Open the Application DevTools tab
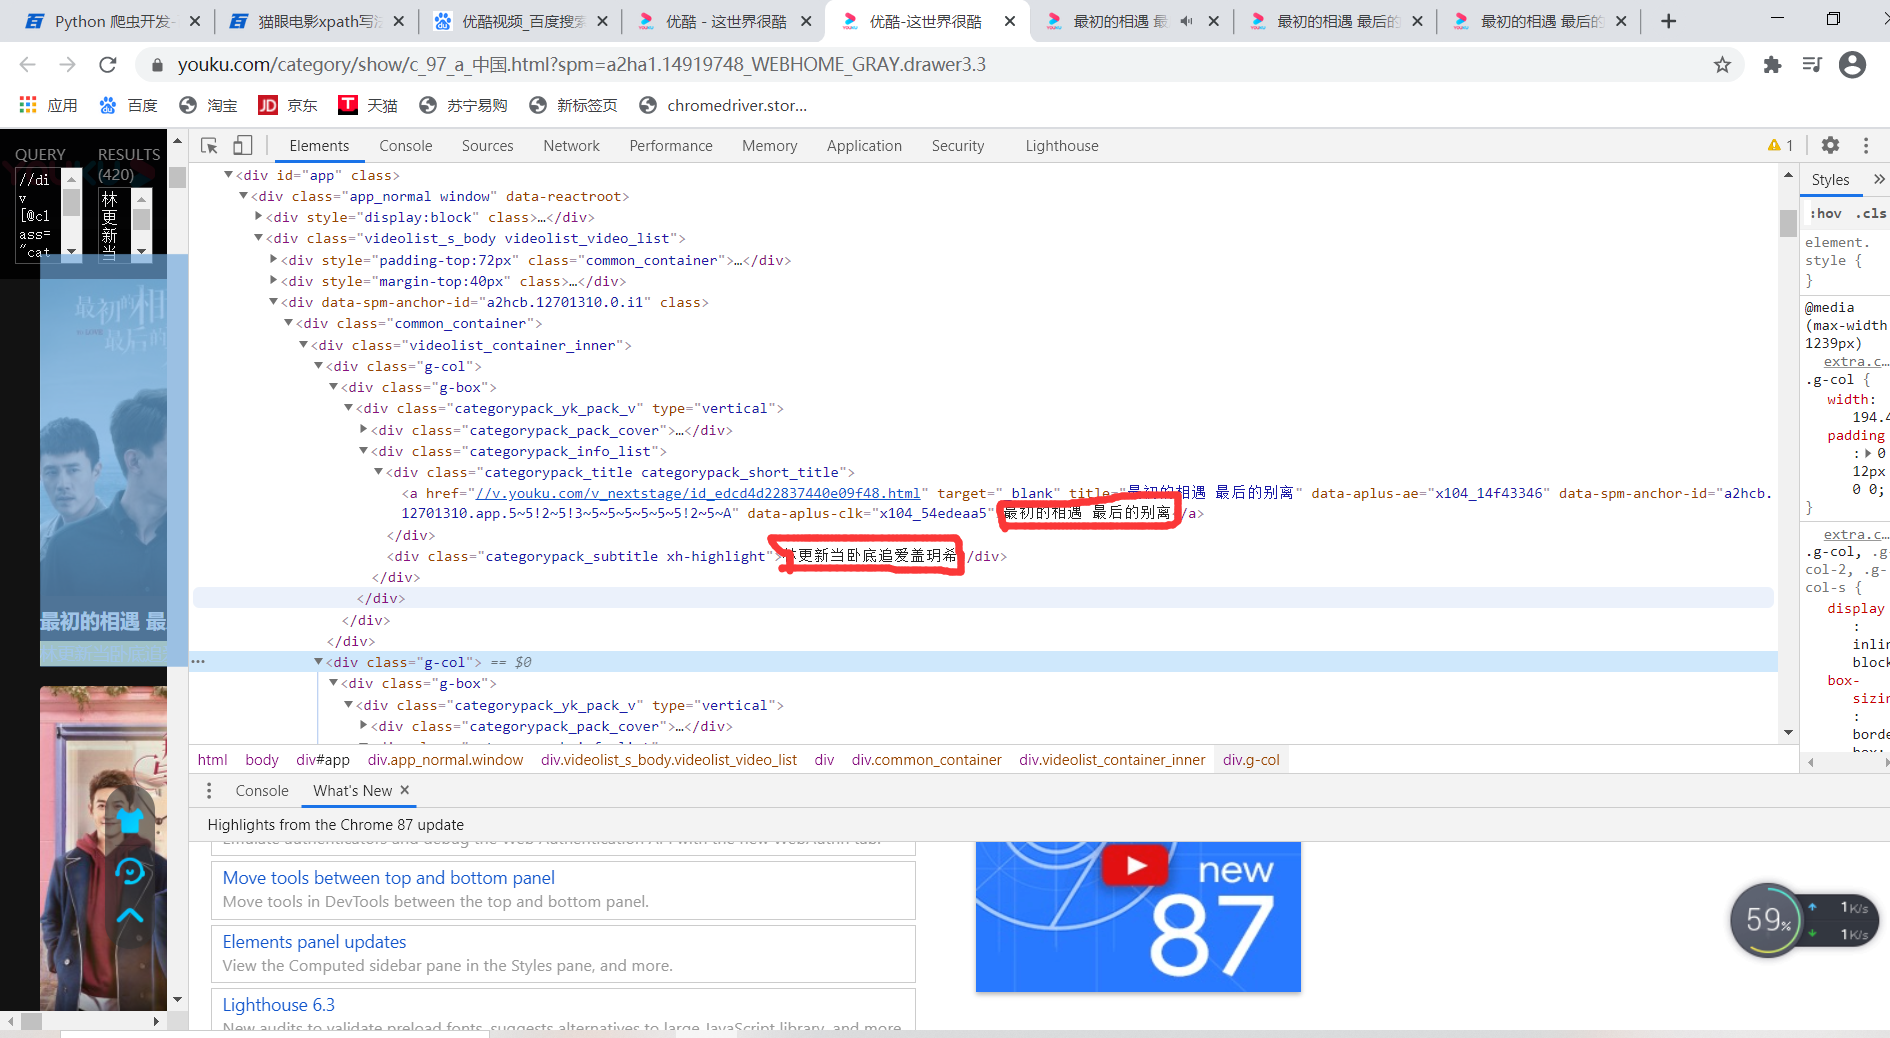This screenshot has height=1038, width=1890. 864,146
